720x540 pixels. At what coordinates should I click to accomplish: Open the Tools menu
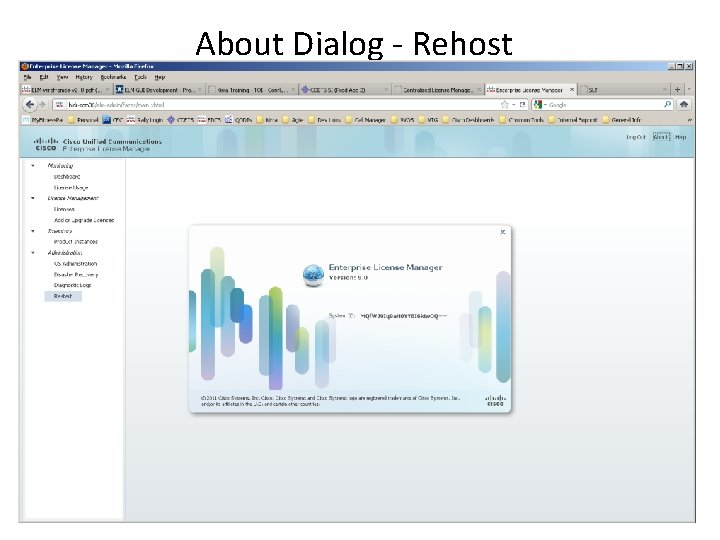click(141, 77)
